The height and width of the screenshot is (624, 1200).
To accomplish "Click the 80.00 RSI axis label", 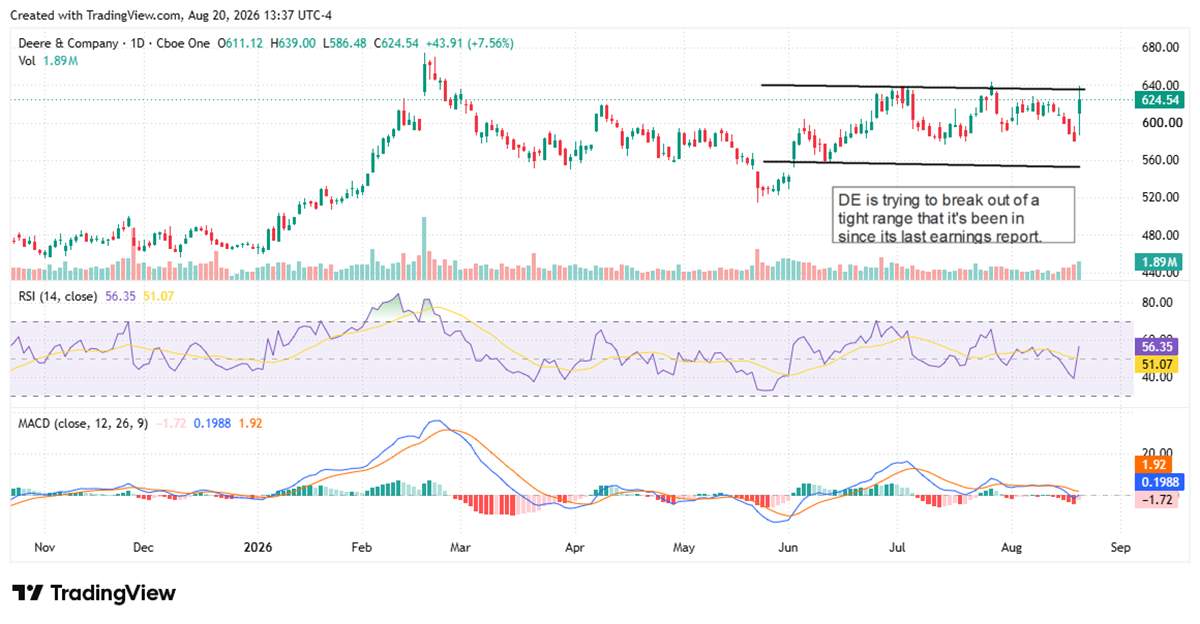I will point(1158,303).
